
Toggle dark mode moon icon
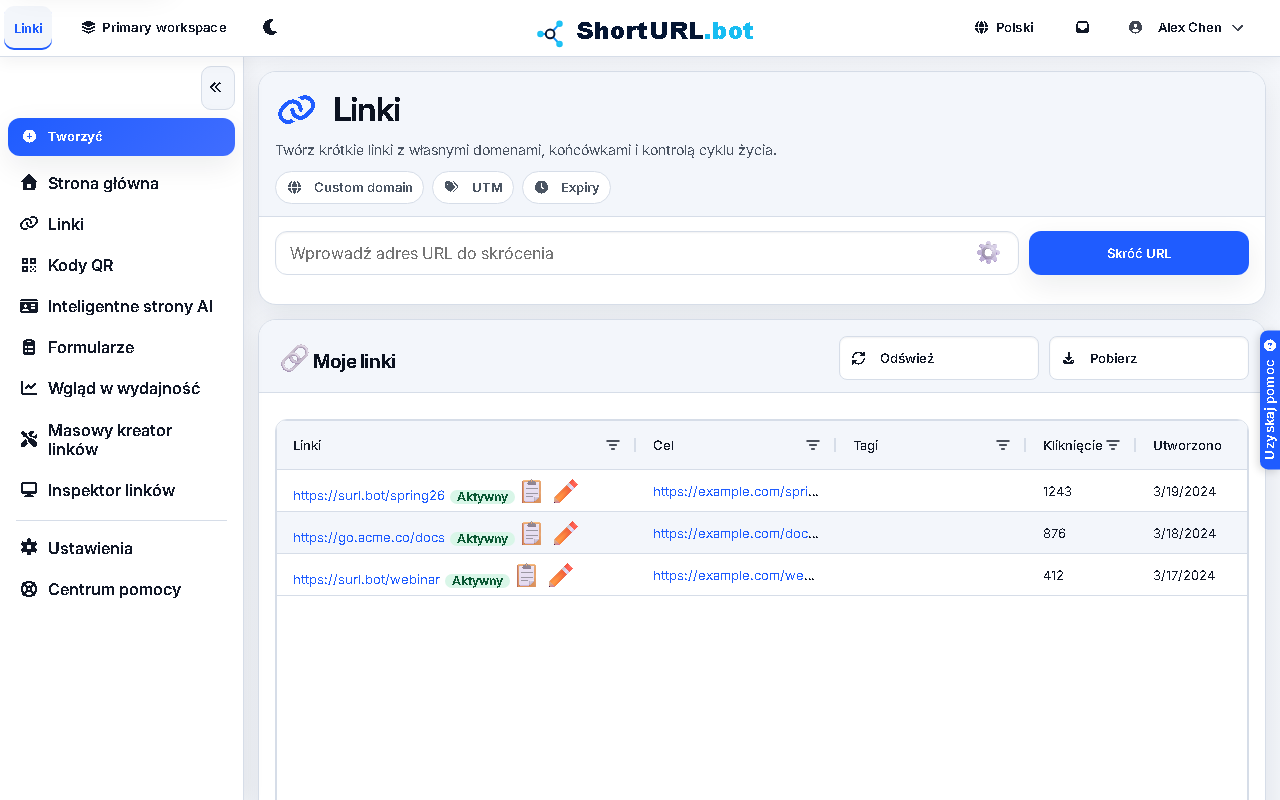pos(270,27)
